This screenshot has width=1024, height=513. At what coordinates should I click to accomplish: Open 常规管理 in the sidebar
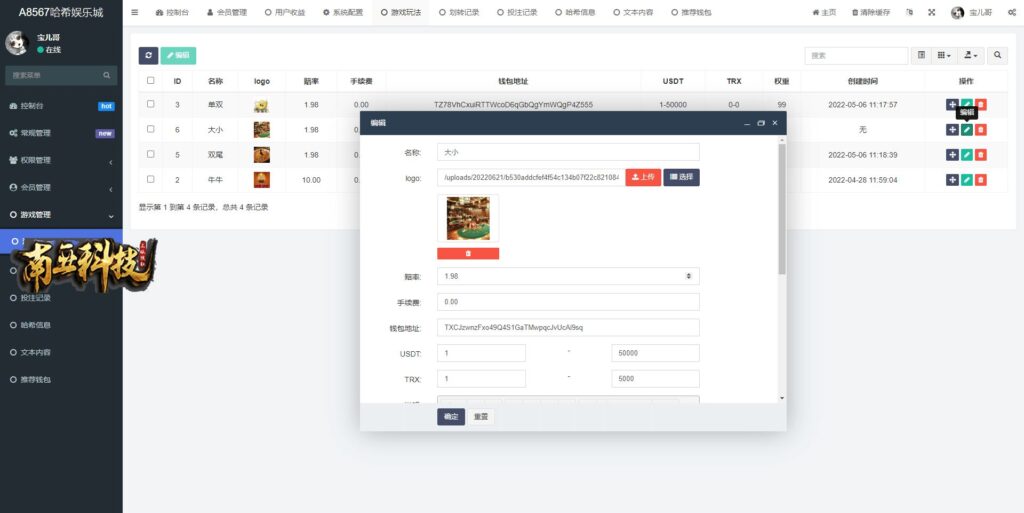[x=61, y=133]
